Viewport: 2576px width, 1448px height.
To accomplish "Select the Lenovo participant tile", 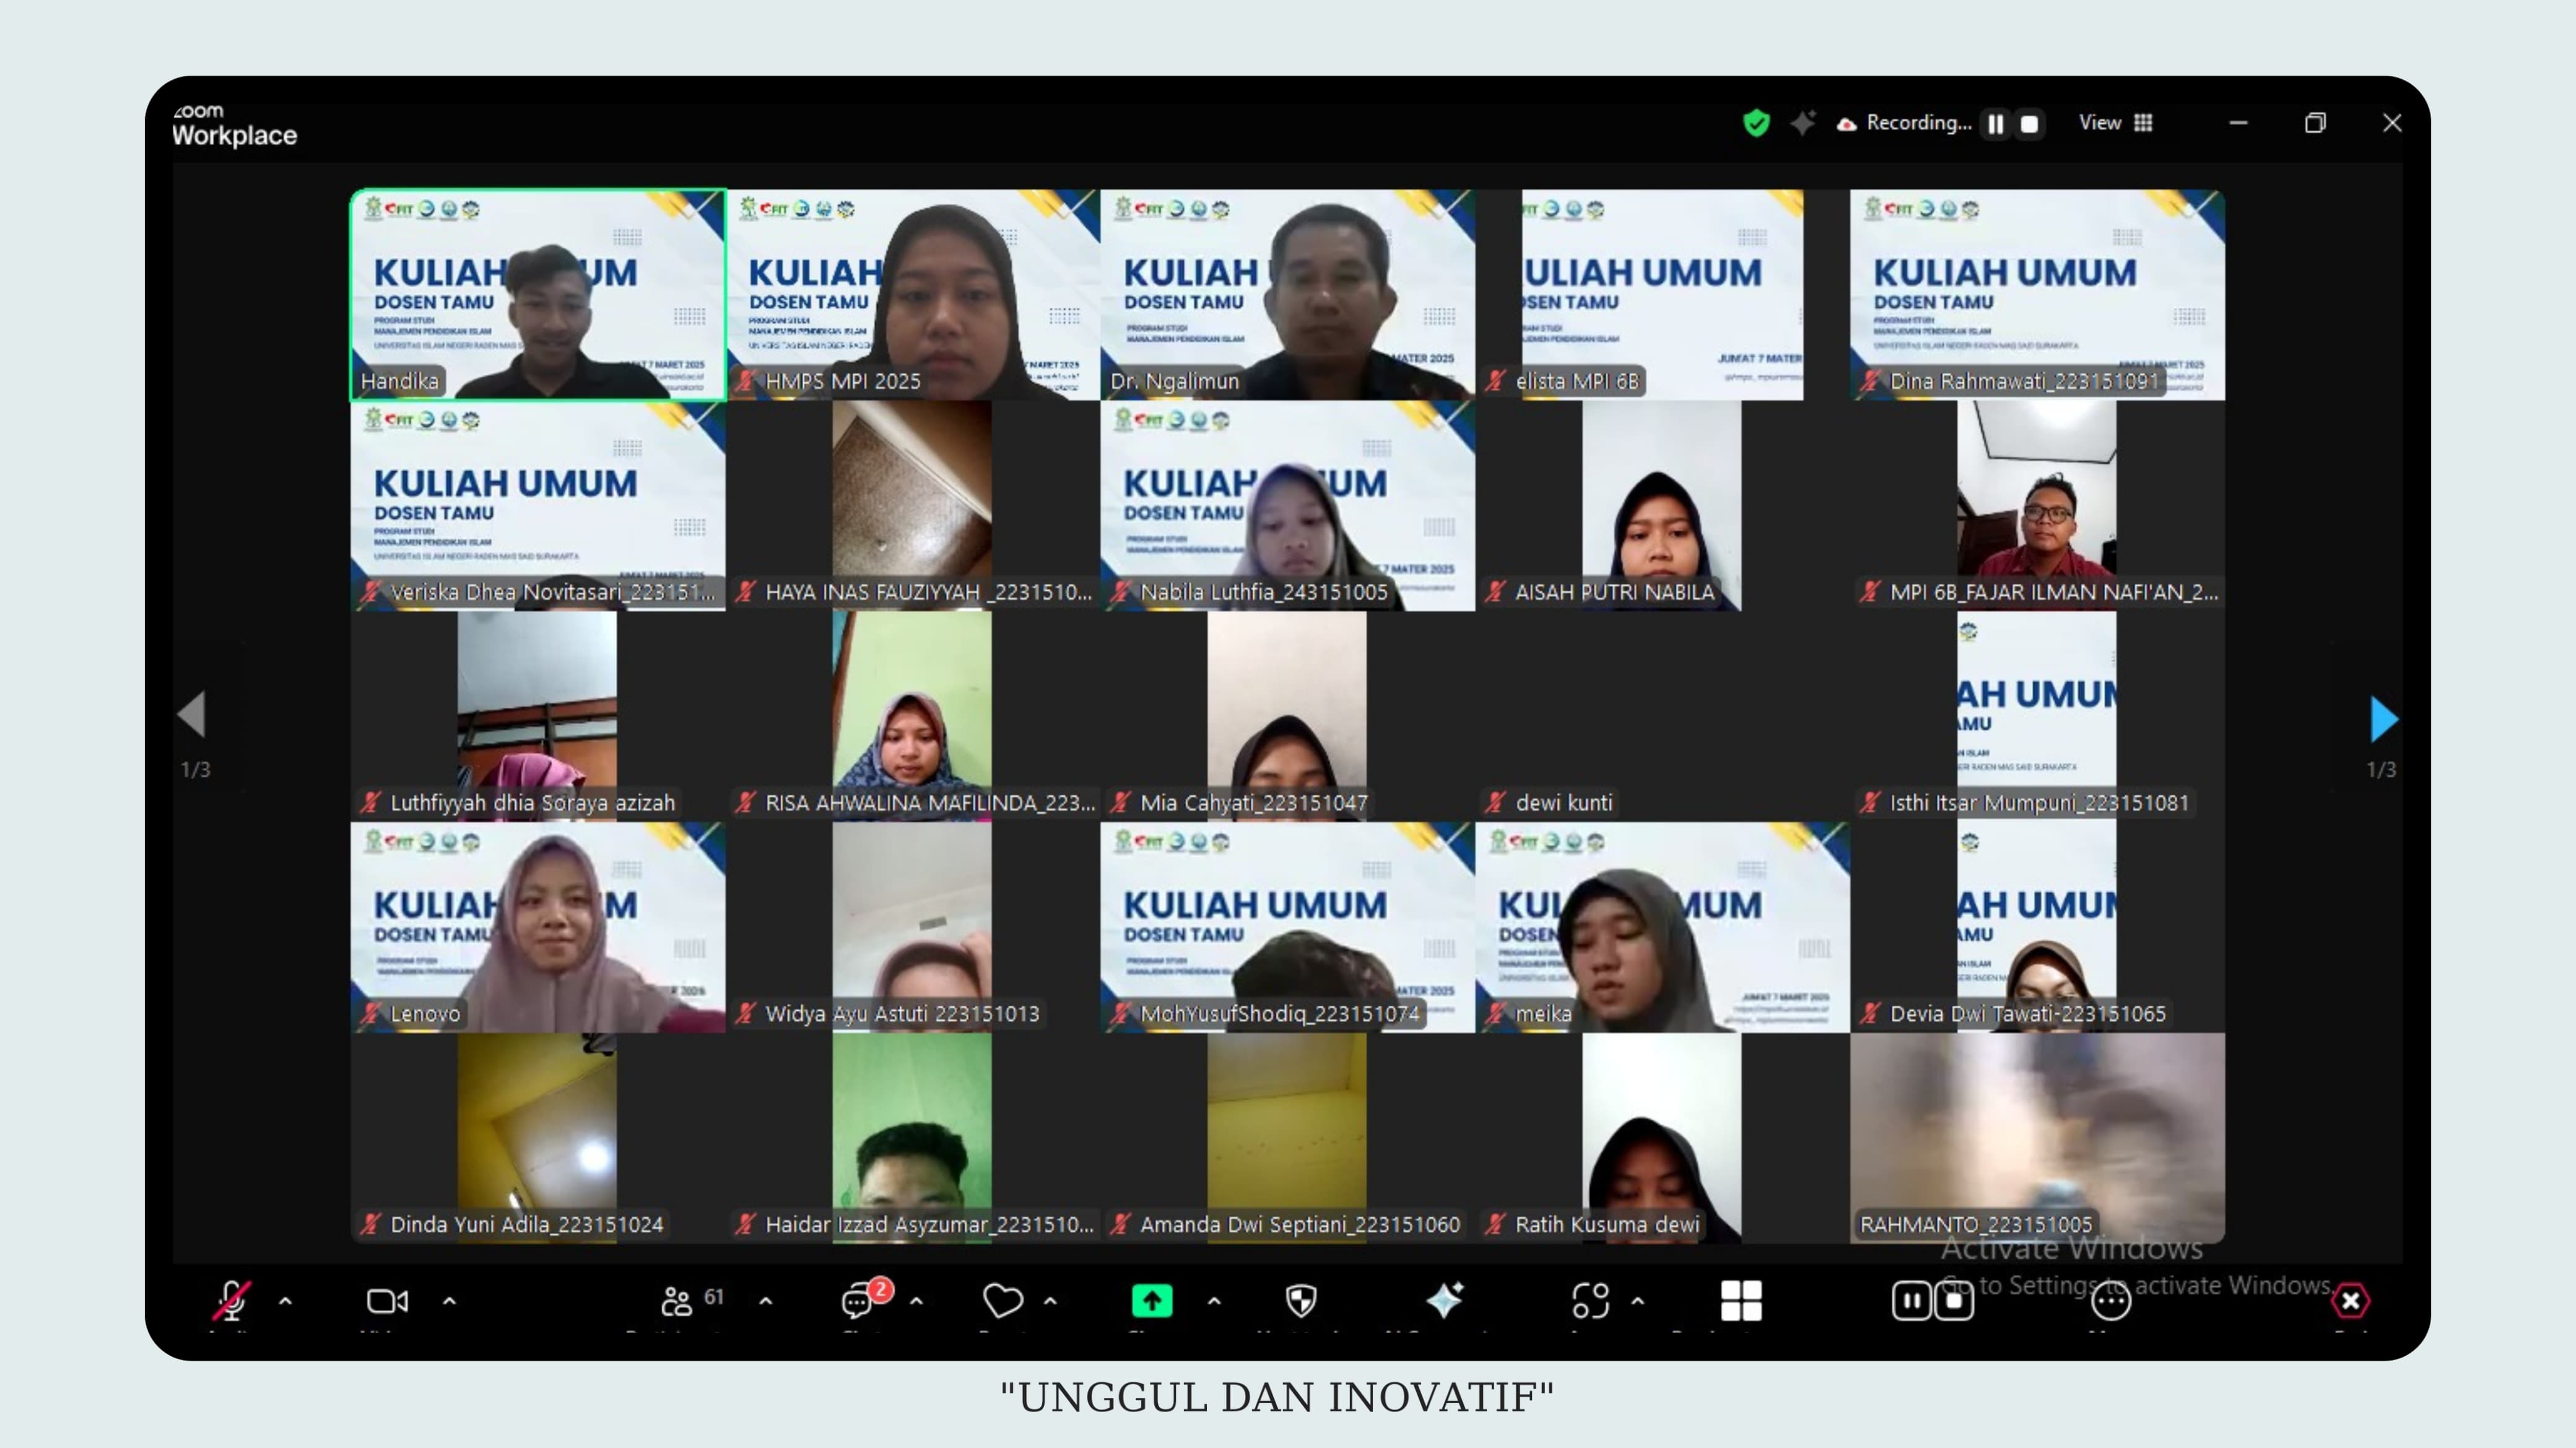I will pos(538,928).
